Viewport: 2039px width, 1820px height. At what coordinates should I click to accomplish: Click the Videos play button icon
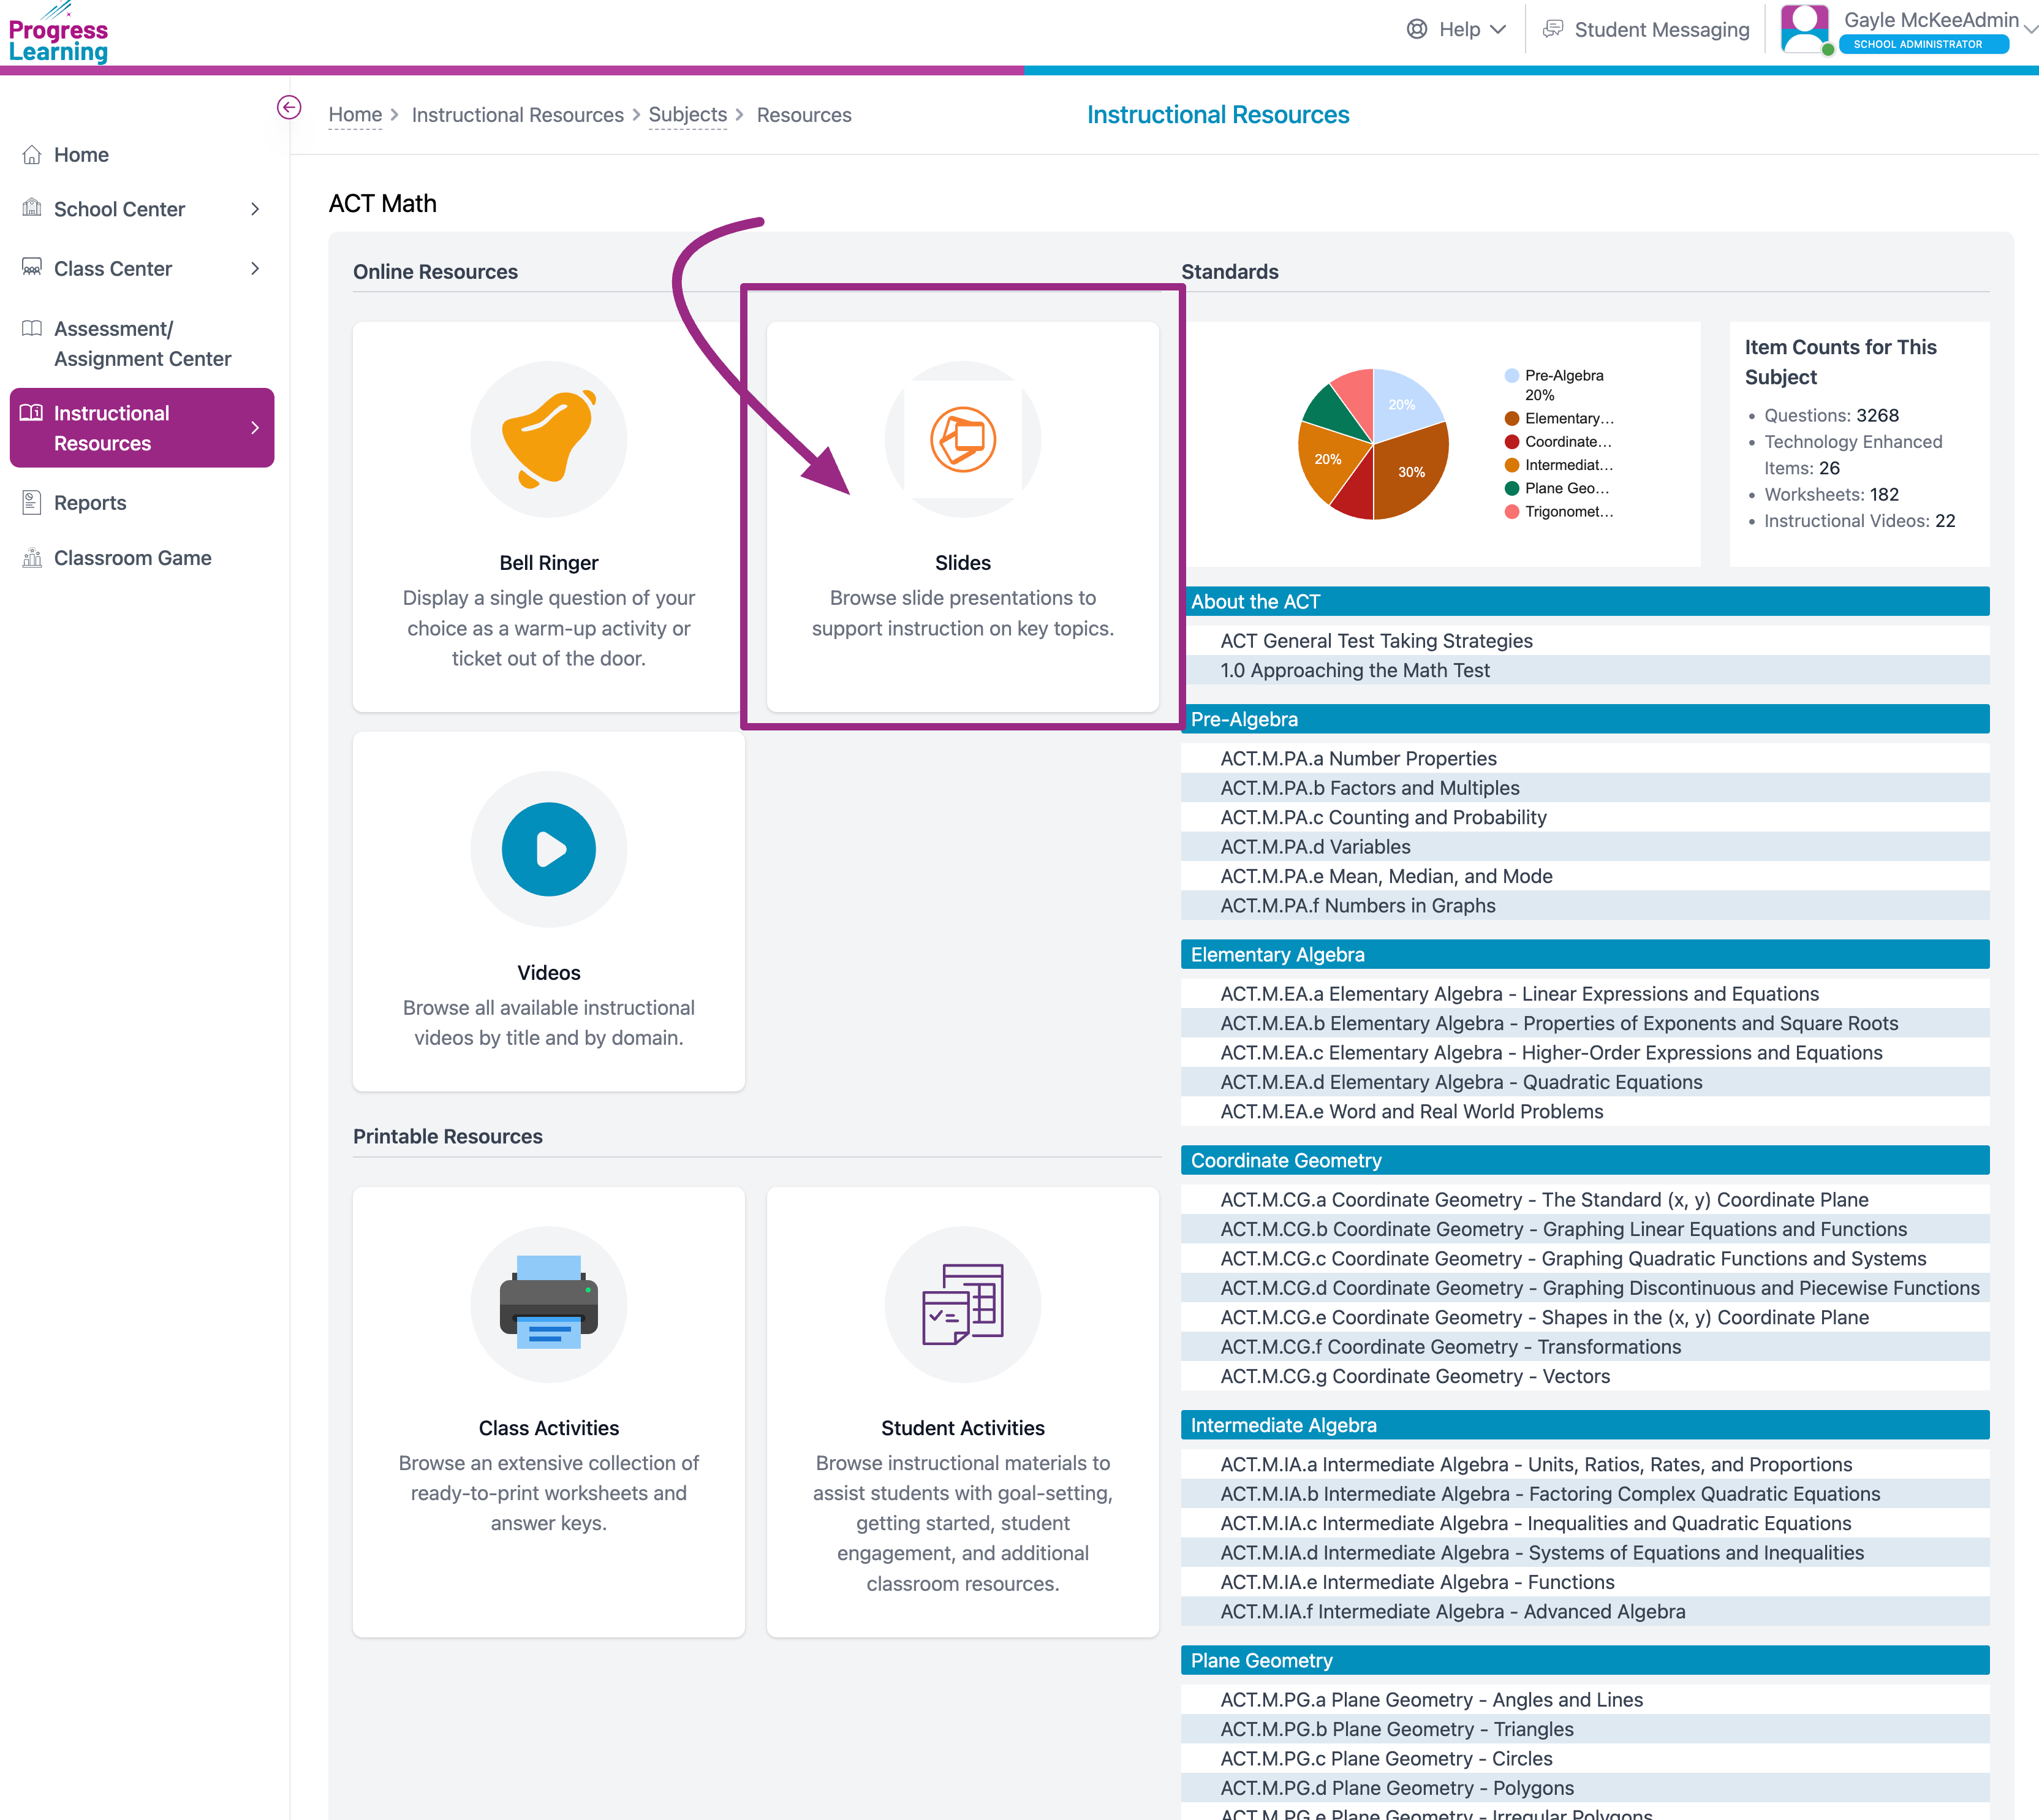[548, 849]
